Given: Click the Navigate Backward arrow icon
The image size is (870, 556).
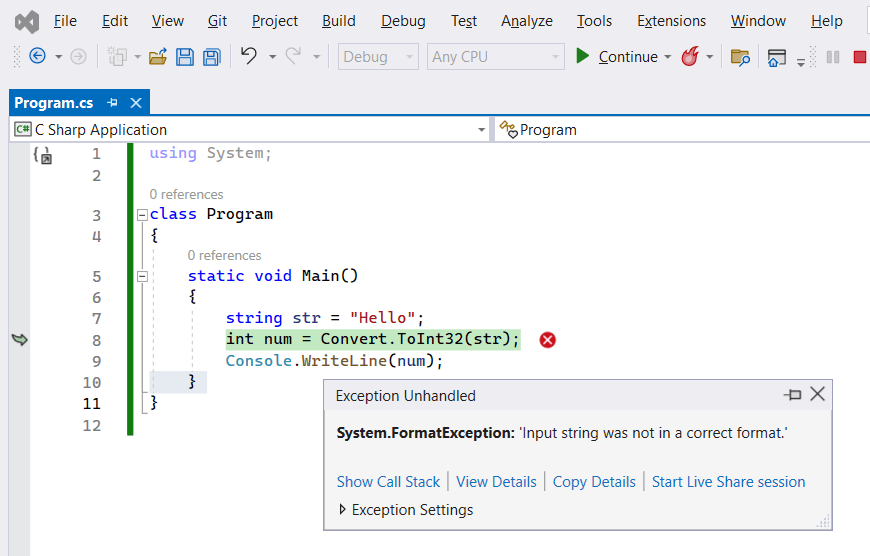Looking at the screenshot, I should click(37, 56).
